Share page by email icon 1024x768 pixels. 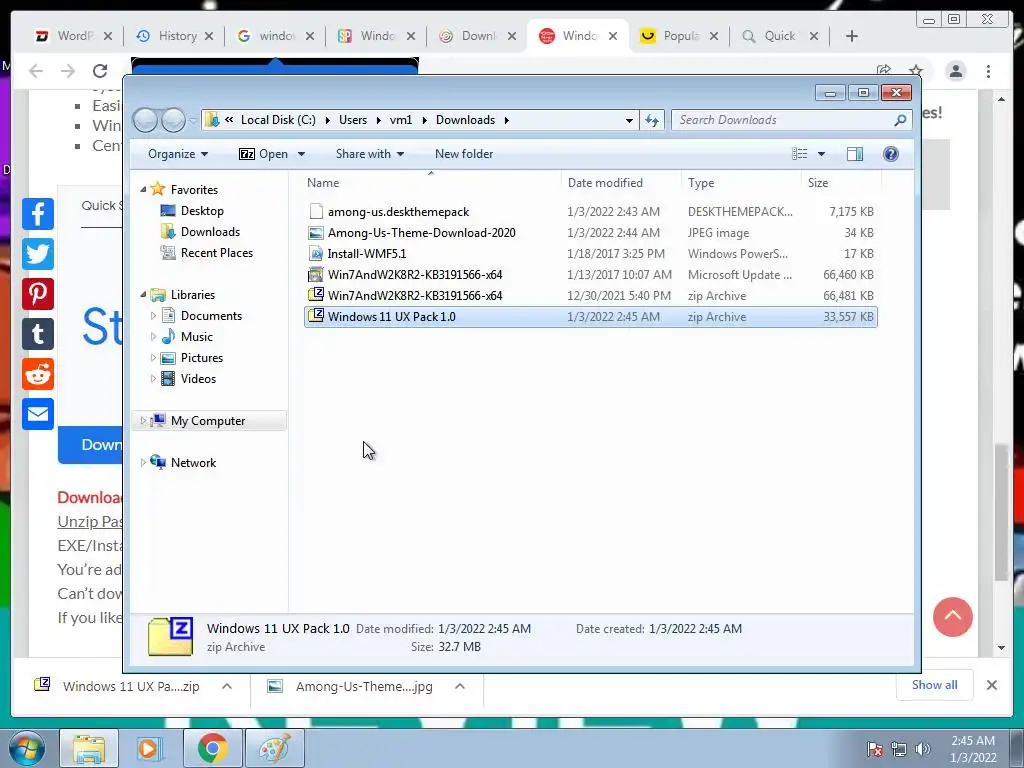[38, 414]
